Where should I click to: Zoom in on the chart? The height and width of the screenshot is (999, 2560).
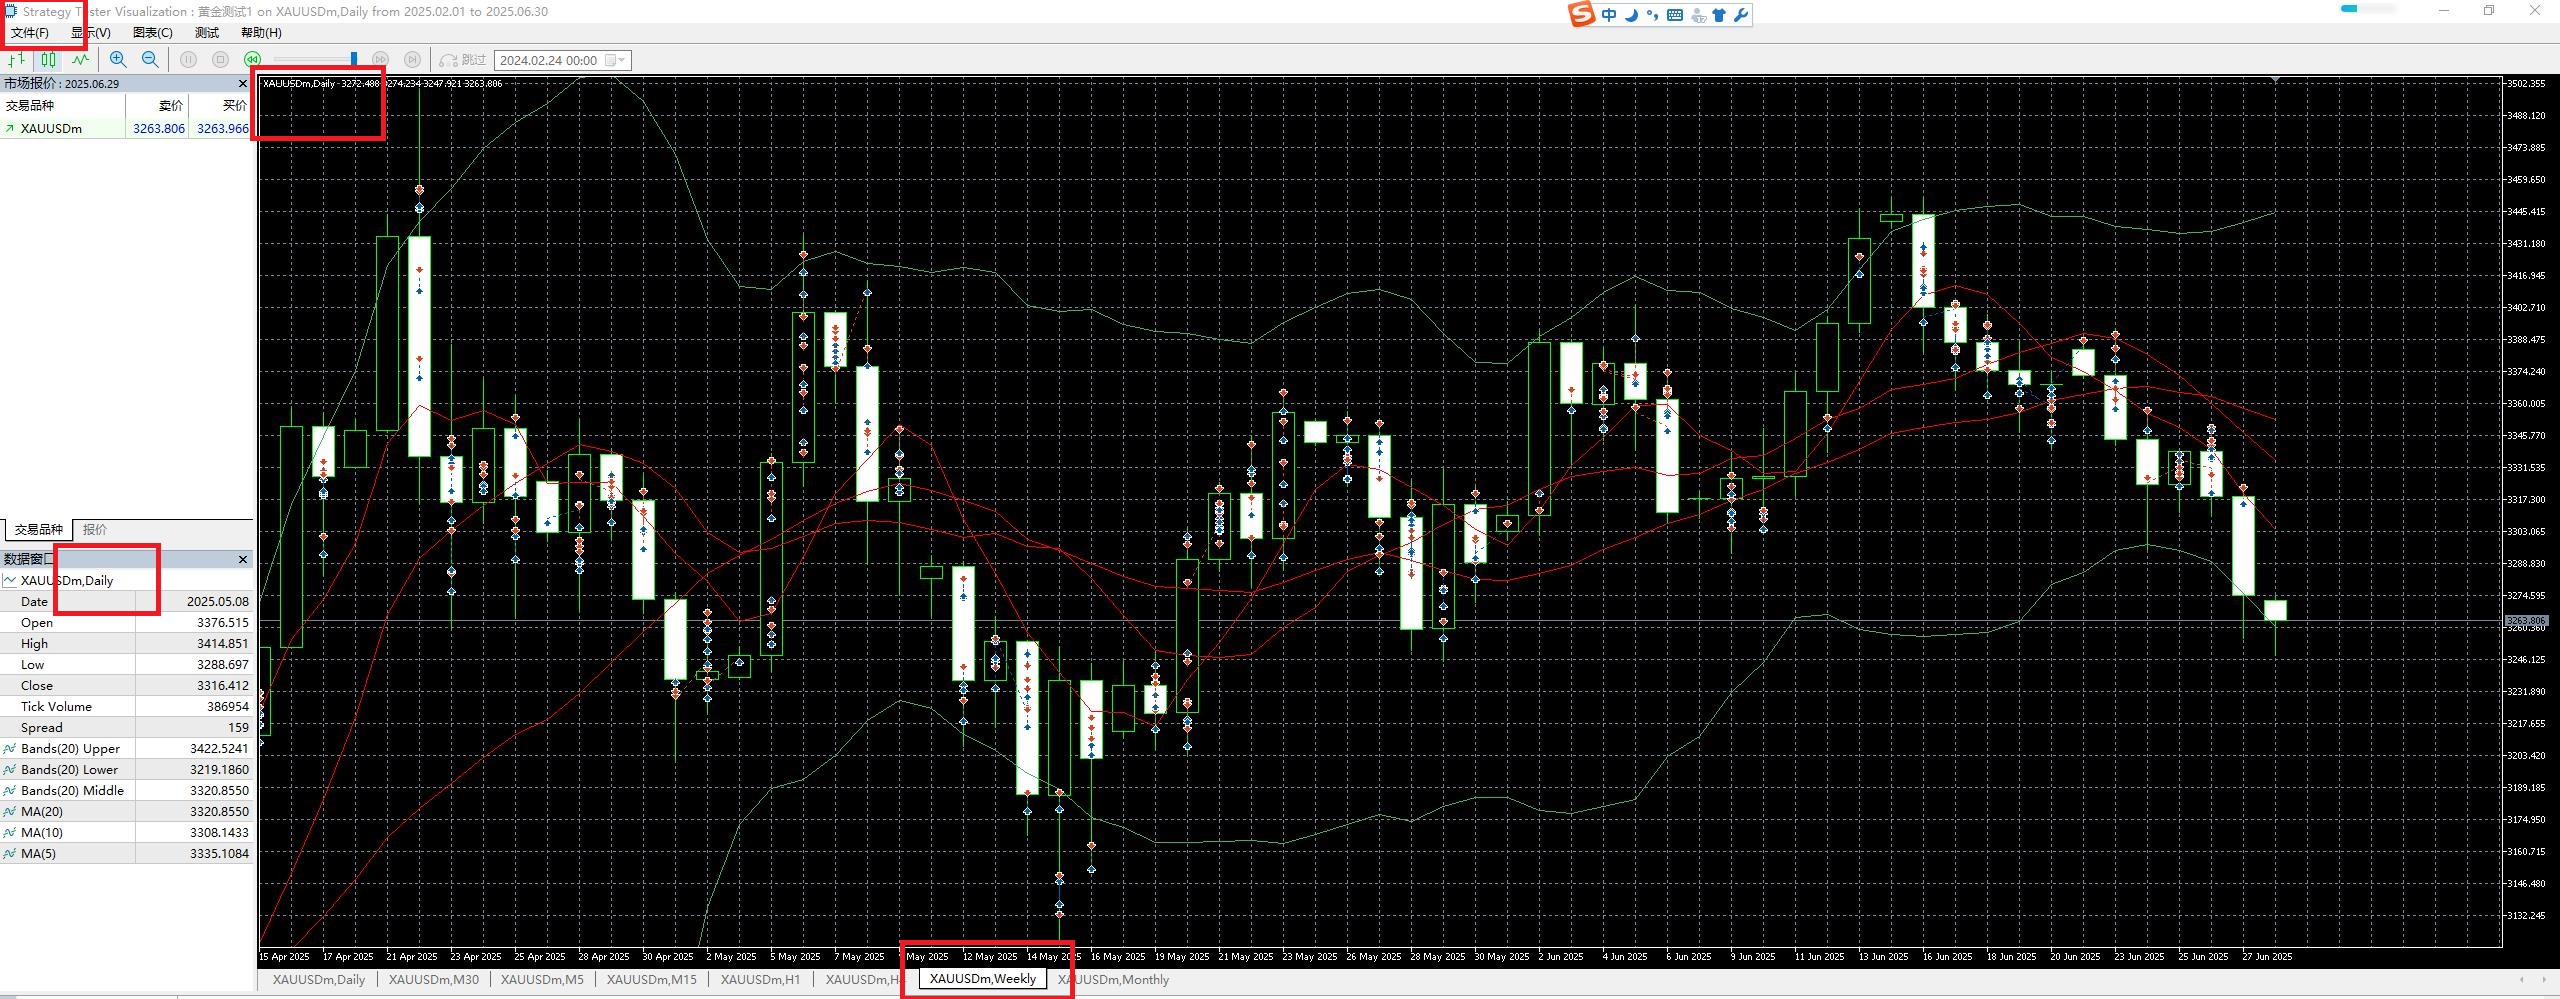(118, 60)
